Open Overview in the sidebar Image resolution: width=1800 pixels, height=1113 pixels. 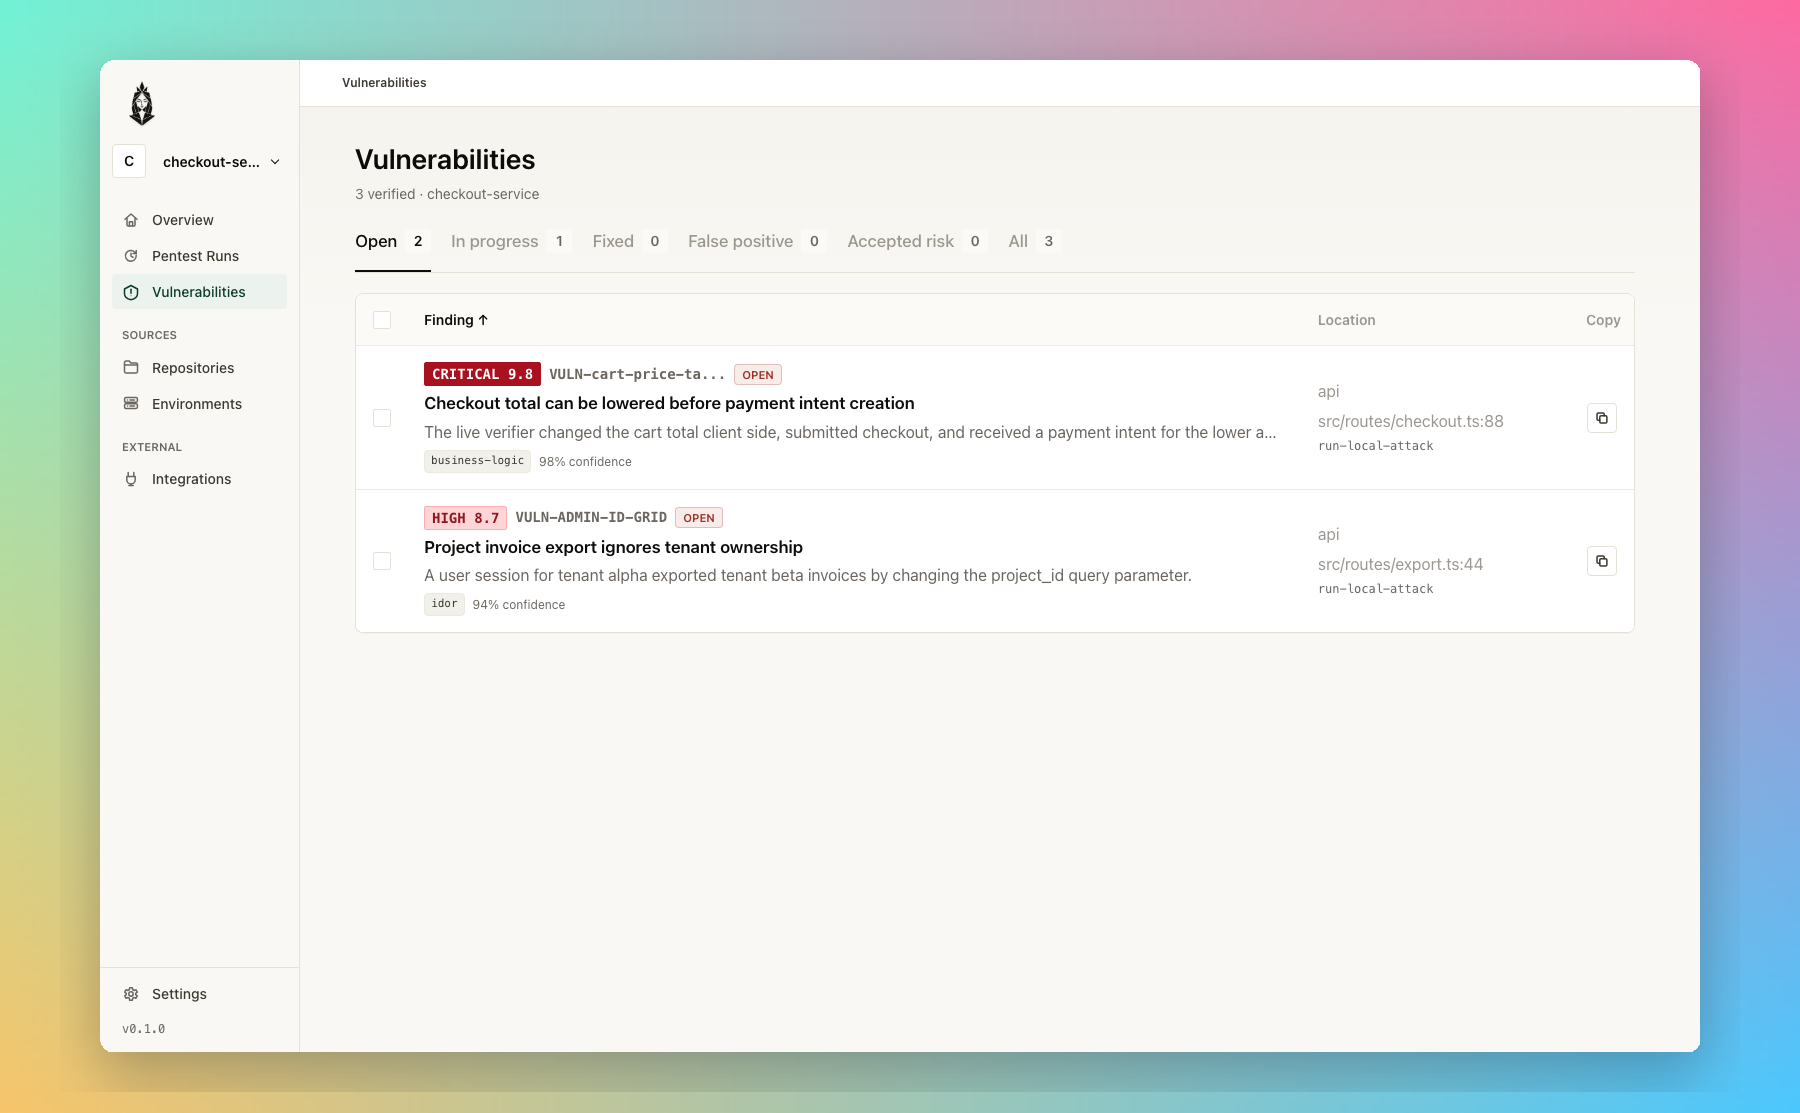click(199, 220)
